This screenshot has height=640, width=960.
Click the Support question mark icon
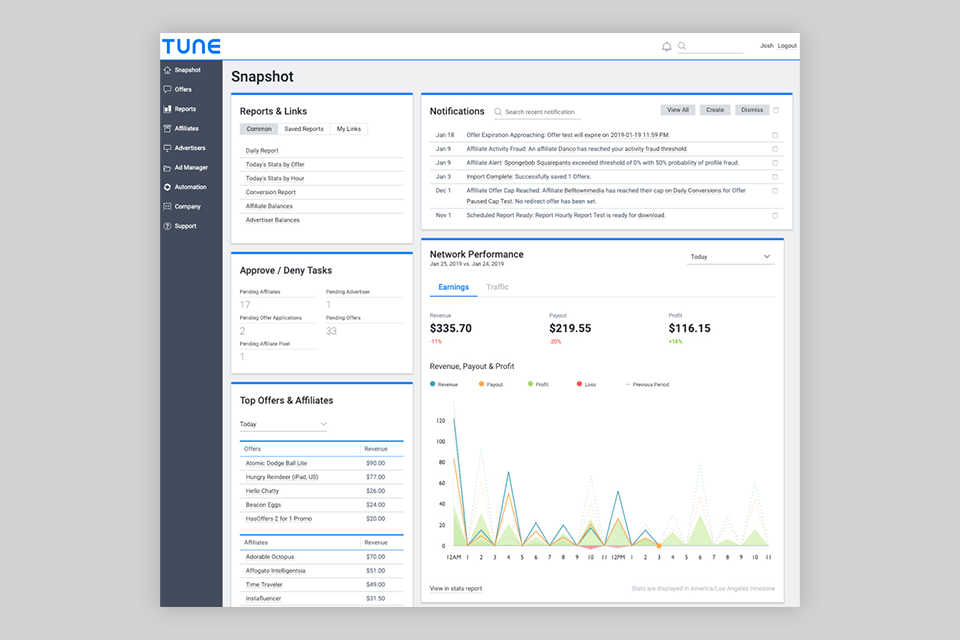[167, 227]
